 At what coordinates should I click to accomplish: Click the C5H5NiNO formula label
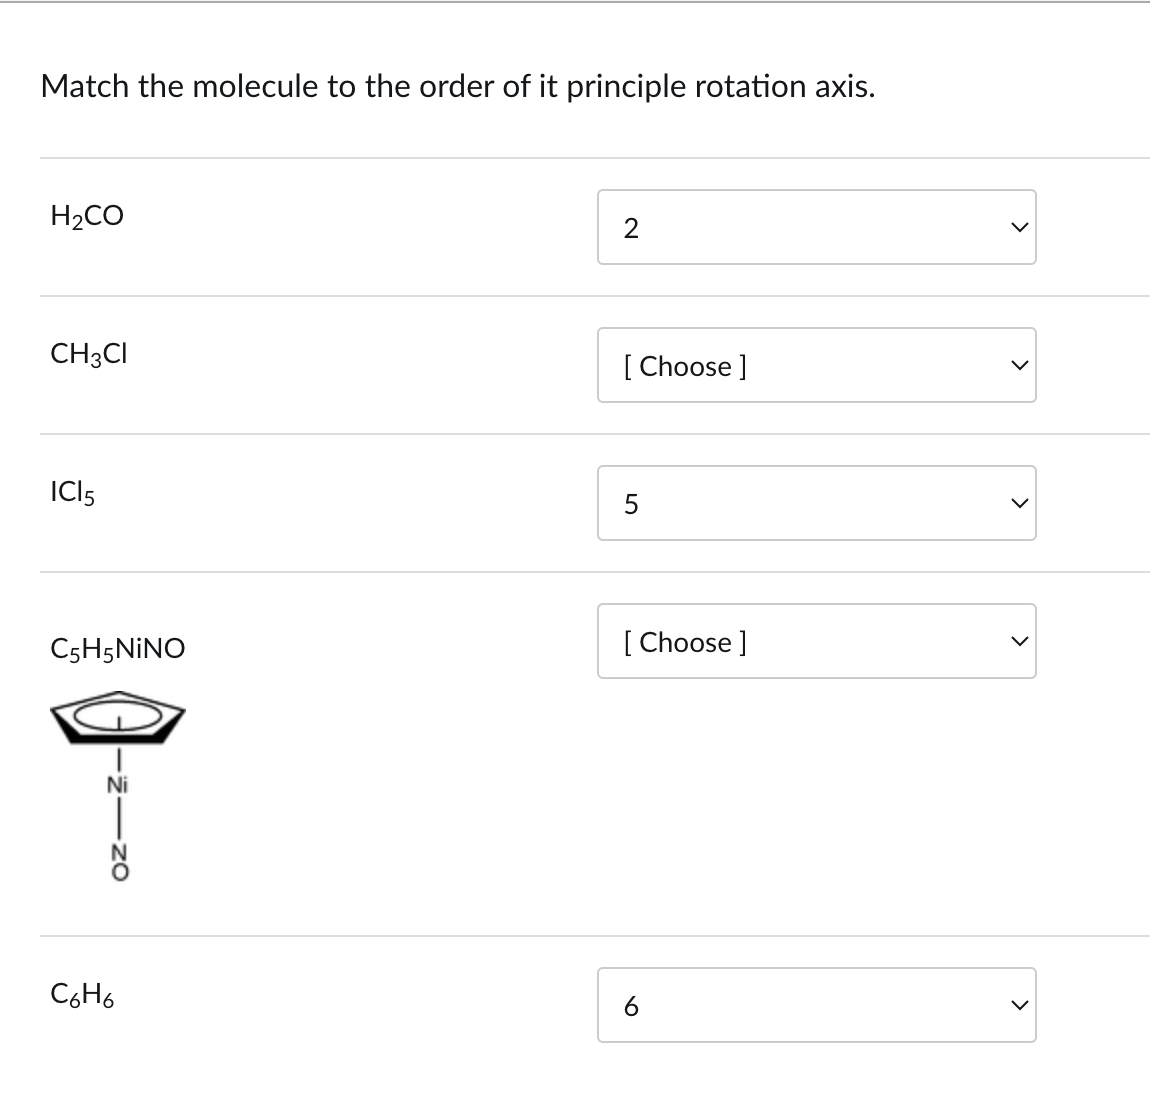pyautogui.click(x=117, y=650)
